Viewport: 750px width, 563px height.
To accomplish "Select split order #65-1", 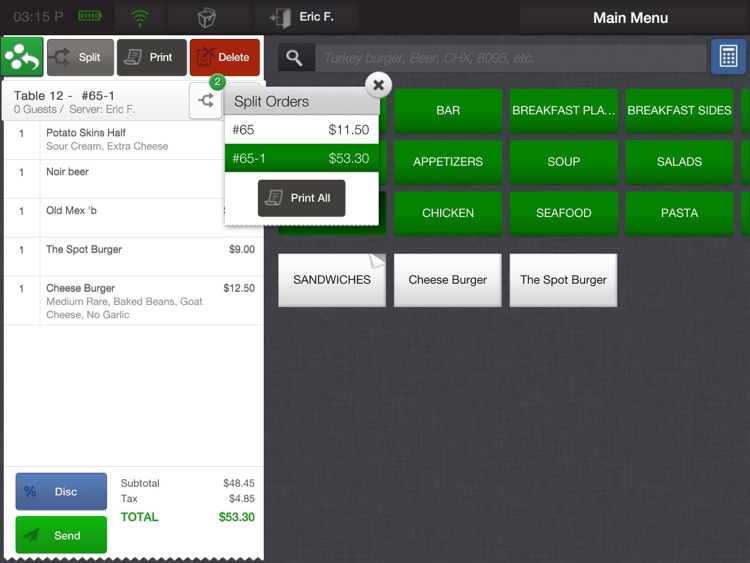I will click(x=301, y=158).
